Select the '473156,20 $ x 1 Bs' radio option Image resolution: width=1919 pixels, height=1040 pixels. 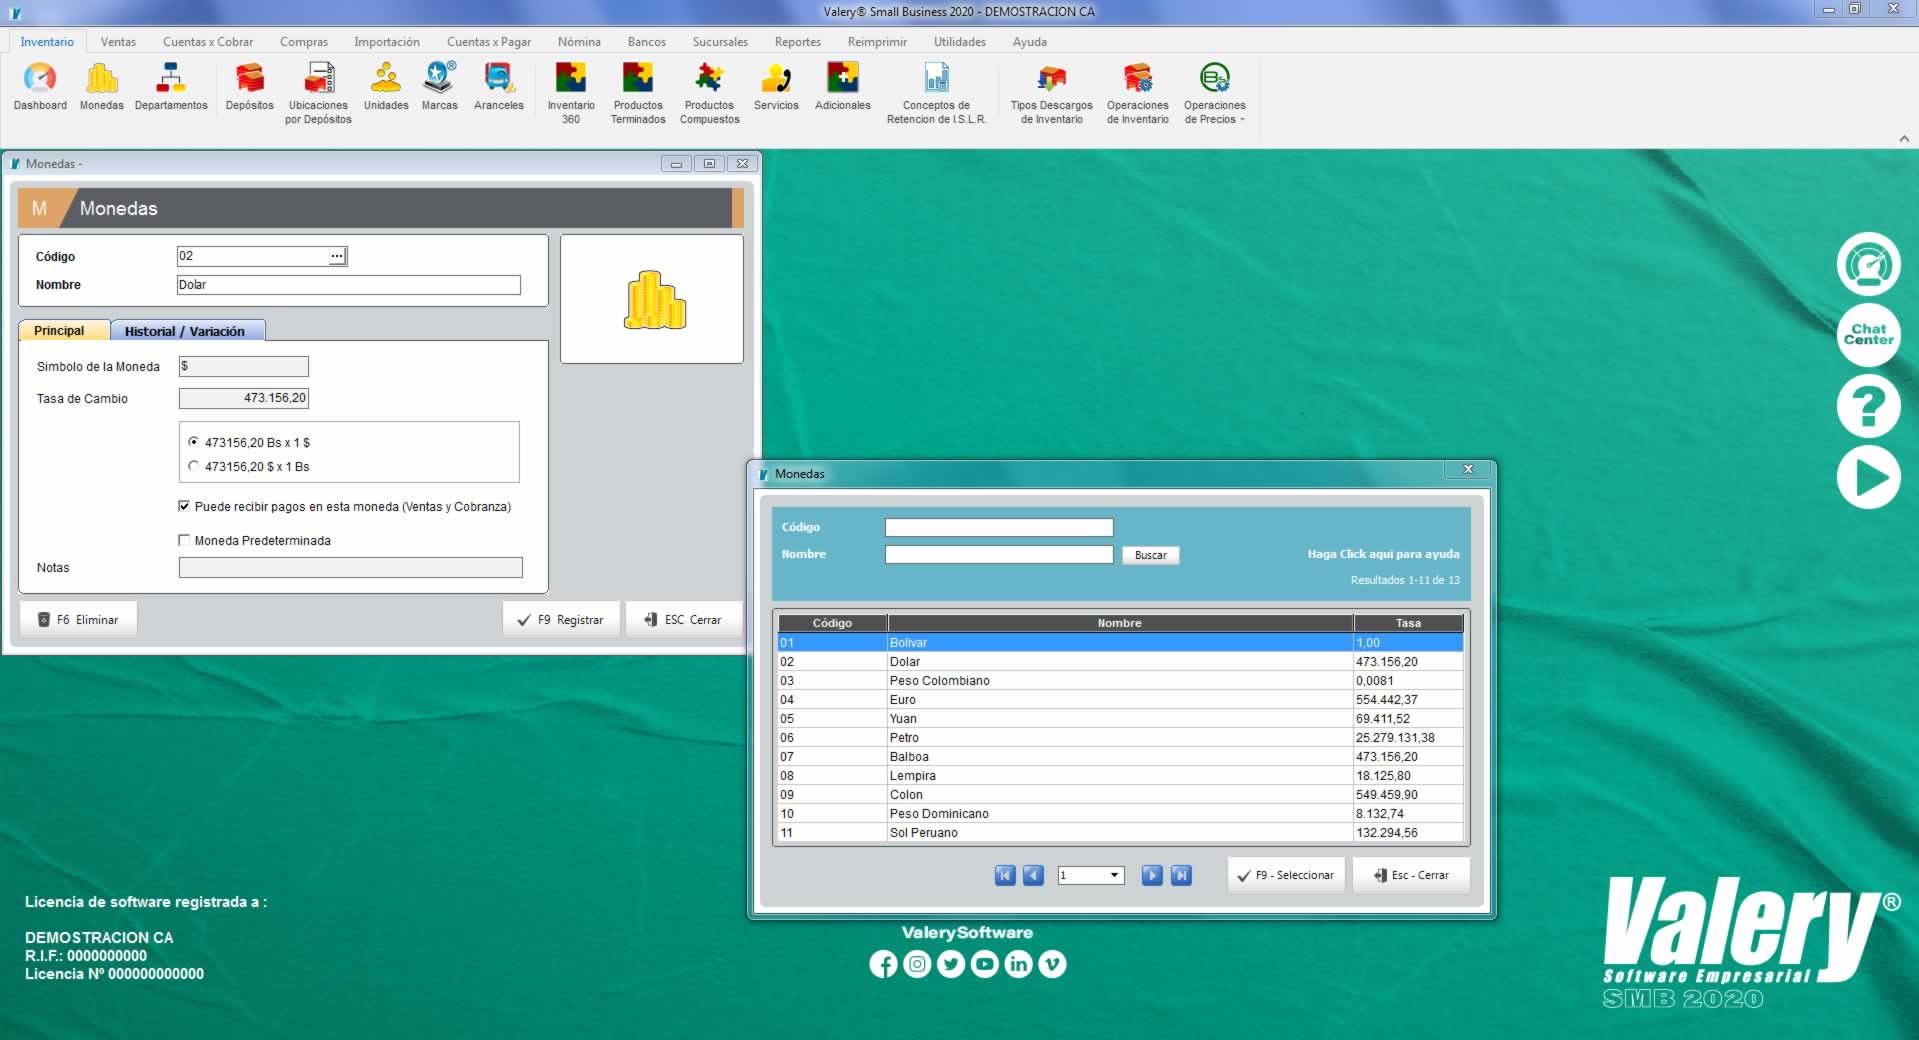193,466
